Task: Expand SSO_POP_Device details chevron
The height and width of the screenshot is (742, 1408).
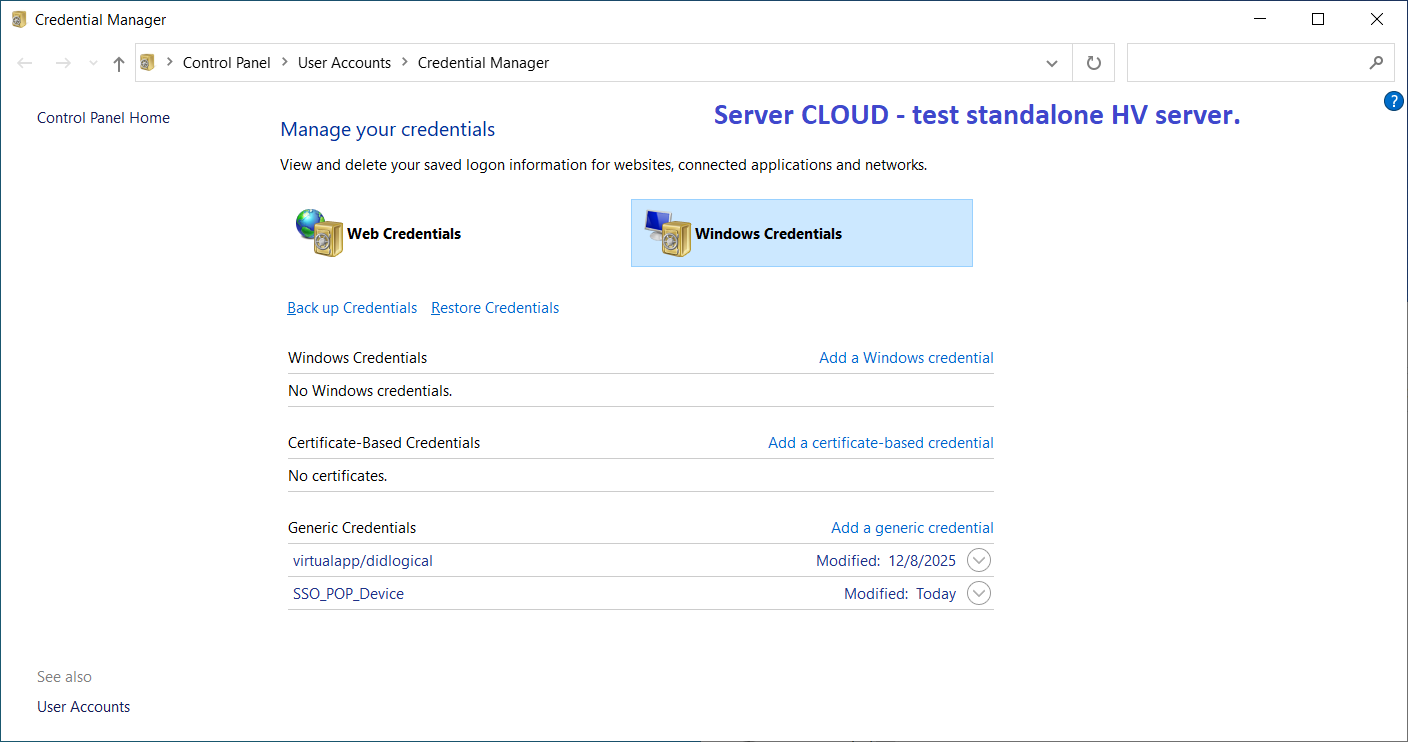Action: pyautogui.click(x=979, y=593)
